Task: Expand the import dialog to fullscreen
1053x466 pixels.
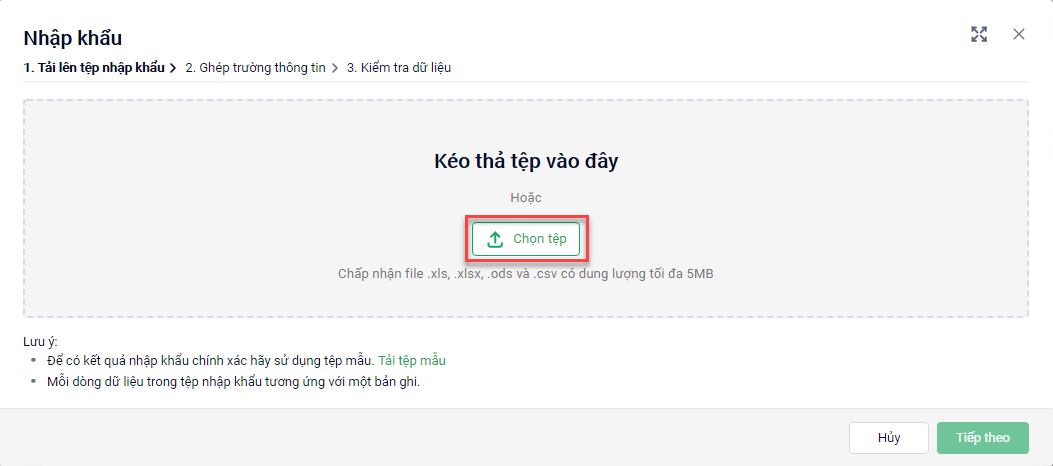Action: [x=979, y=35]
